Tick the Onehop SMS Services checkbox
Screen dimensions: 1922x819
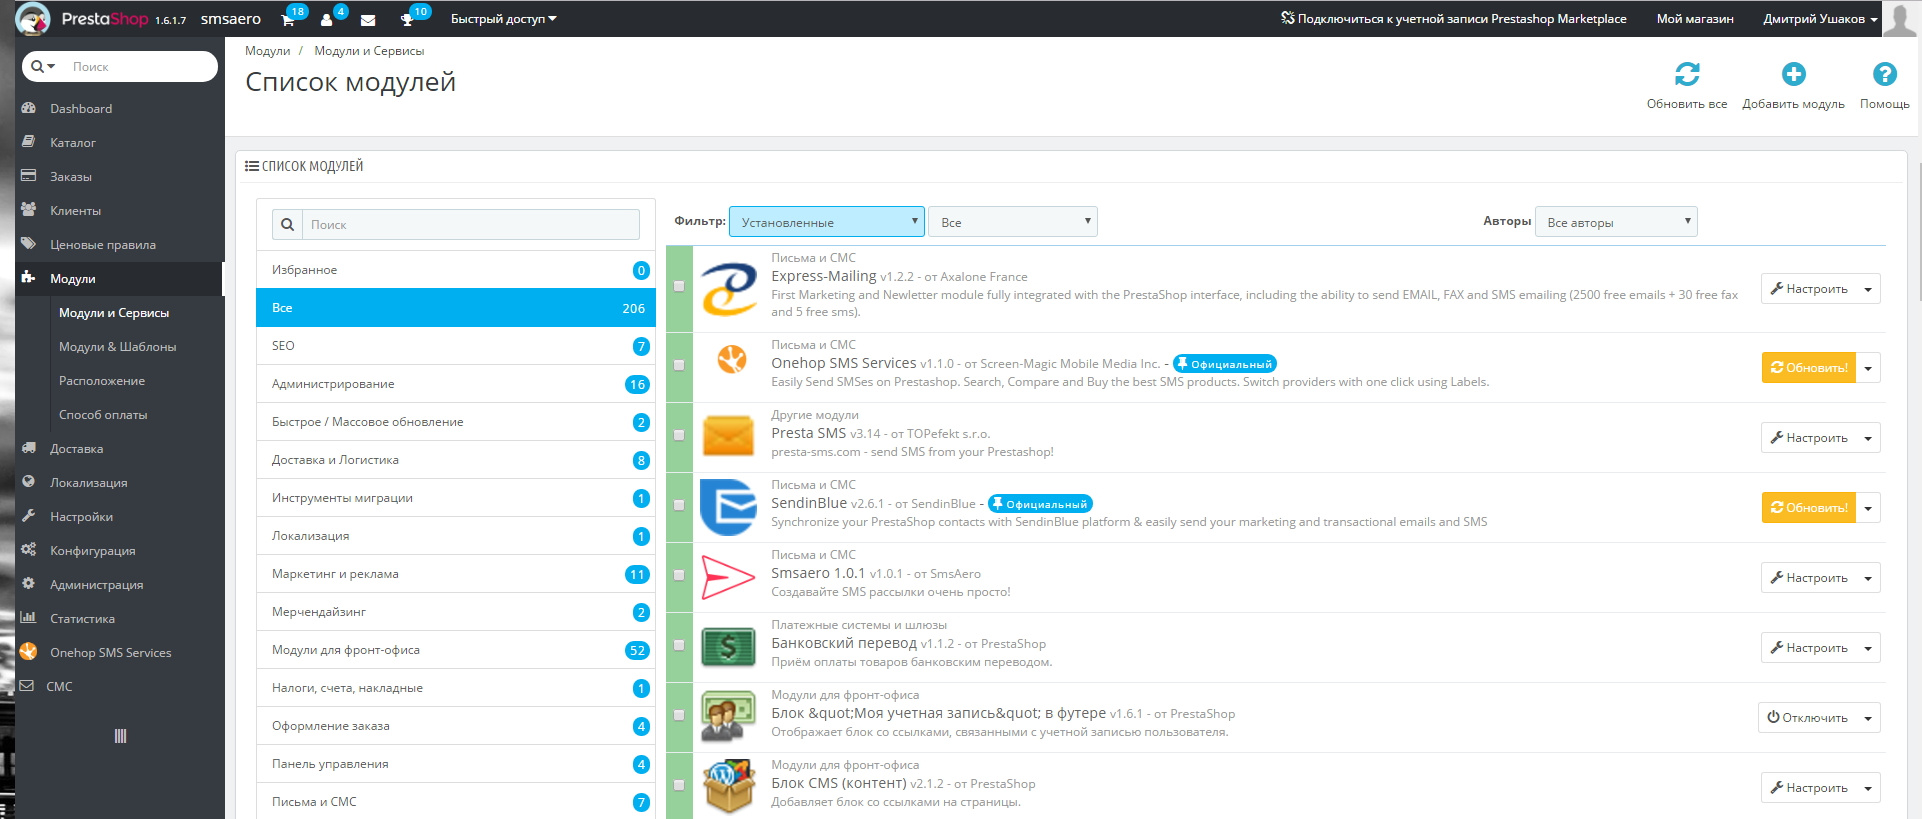click(x=679, y=365)
